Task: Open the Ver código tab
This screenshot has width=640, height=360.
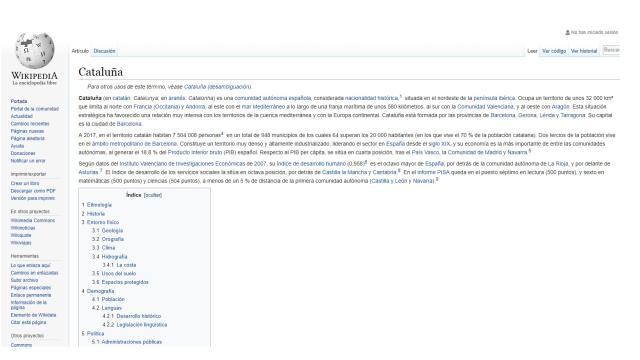Action: [554, 51]
